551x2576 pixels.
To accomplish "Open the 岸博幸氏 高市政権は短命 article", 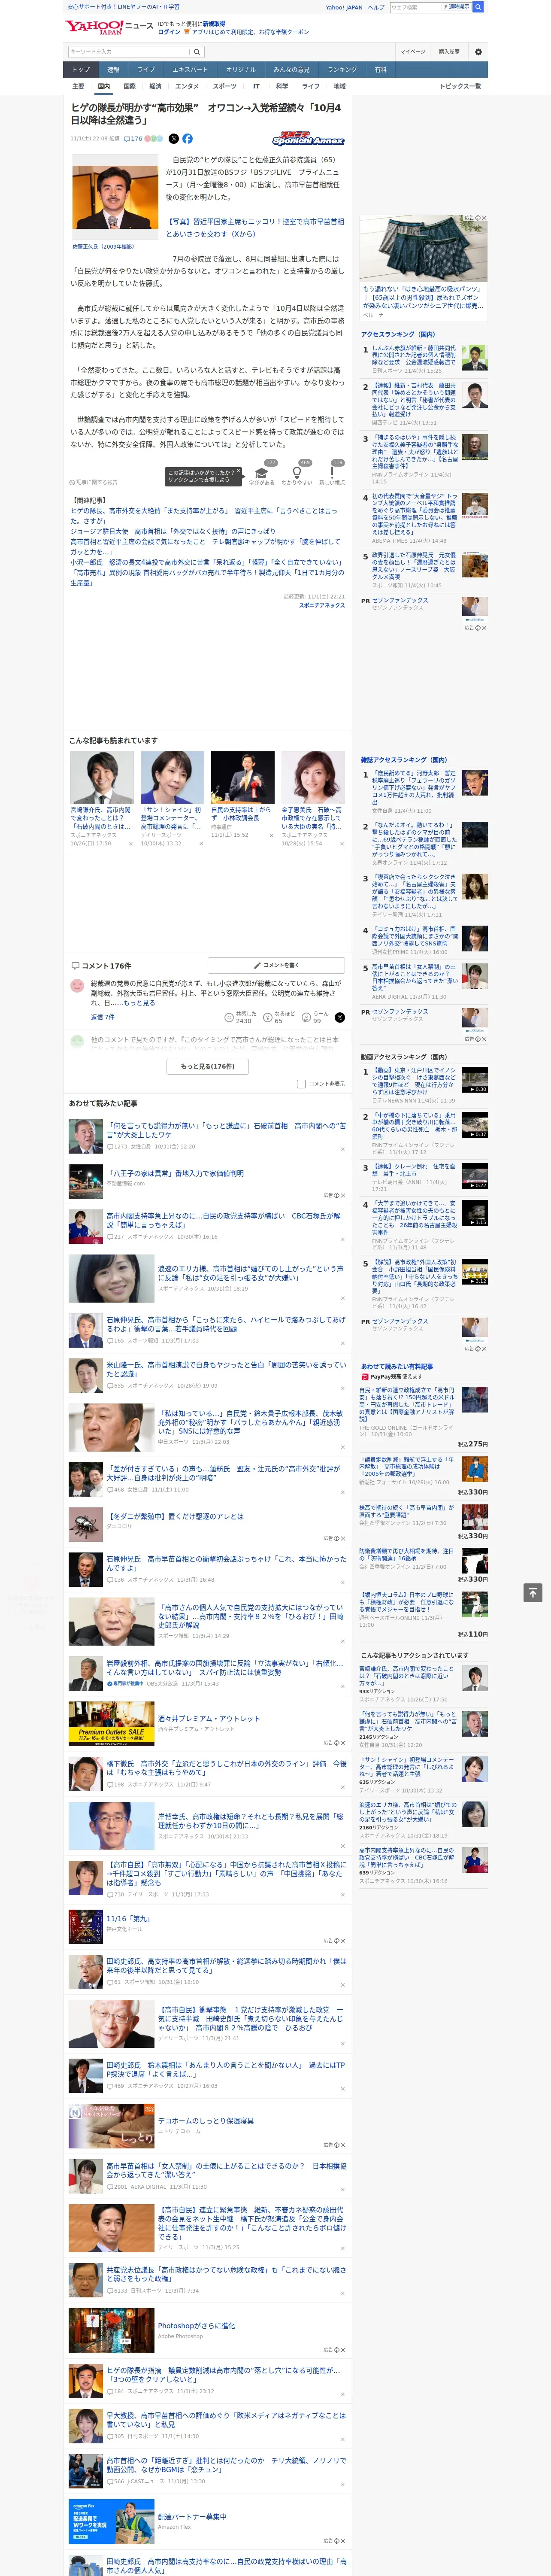I will point(251,1821).
